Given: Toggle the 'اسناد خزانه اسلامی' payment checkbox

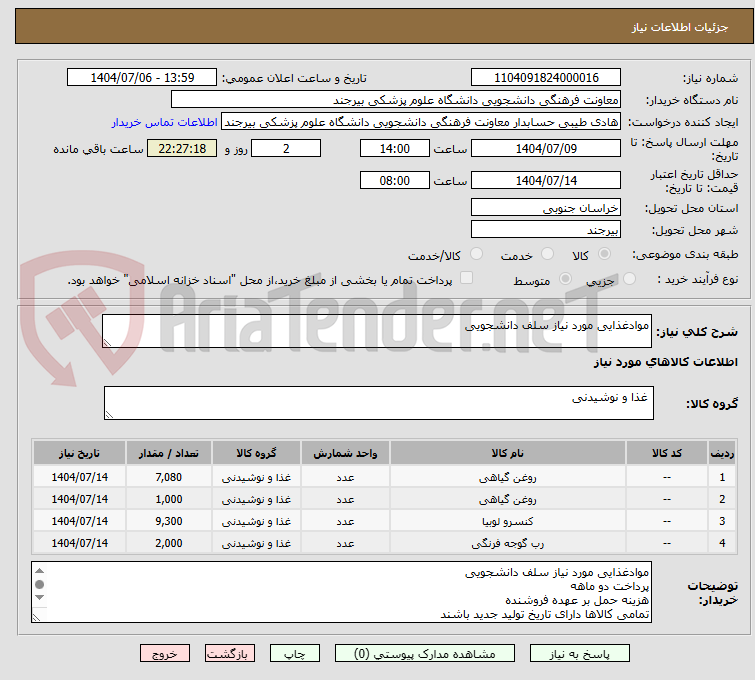Looking at the screenshot, I should click(466, 279).
